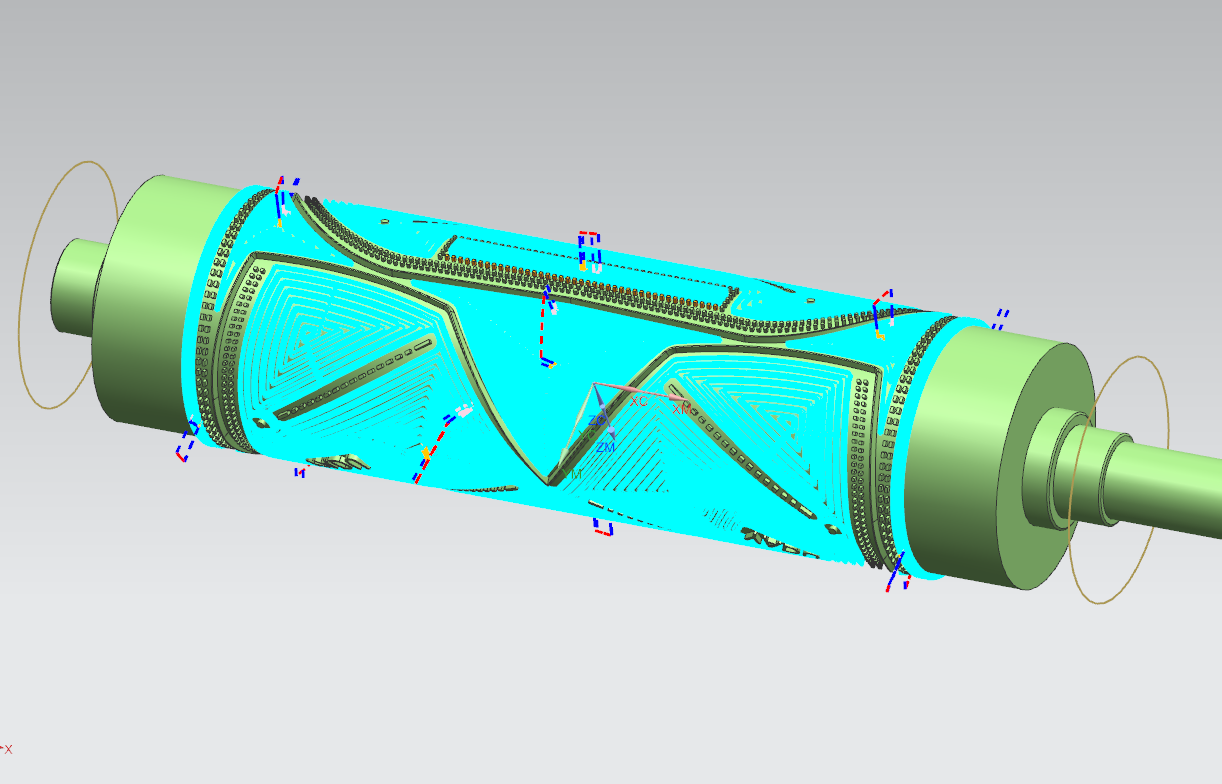Pick the small red X indicator in bottom-left corner
This screenshot has width=1222, height=784.
(8, 749)
